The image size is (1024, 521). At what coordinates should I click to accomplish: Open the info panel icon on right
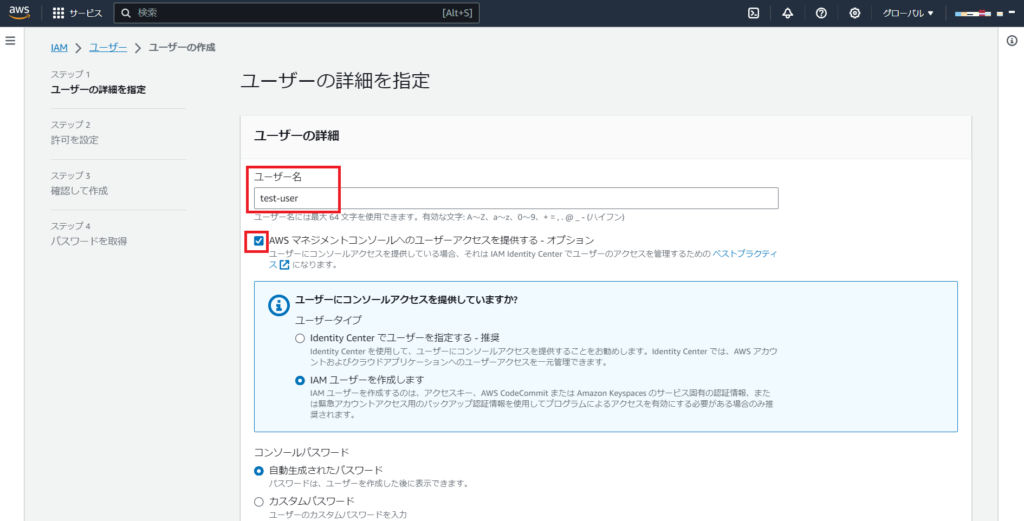pos(1011,40)
